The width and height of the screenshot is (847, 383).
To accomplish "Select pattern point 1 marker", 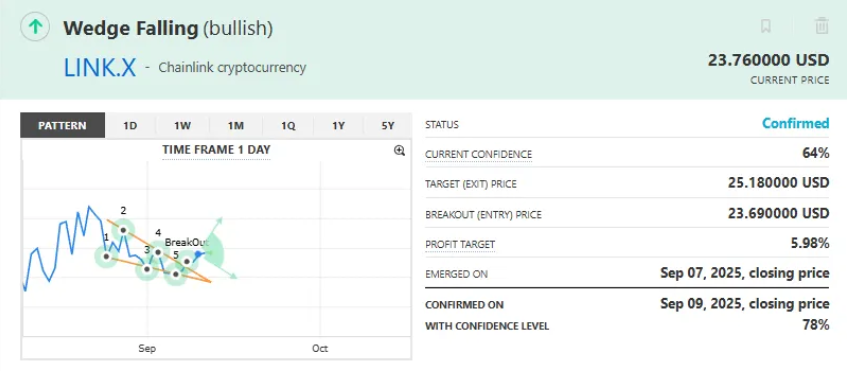I will 106,256.
